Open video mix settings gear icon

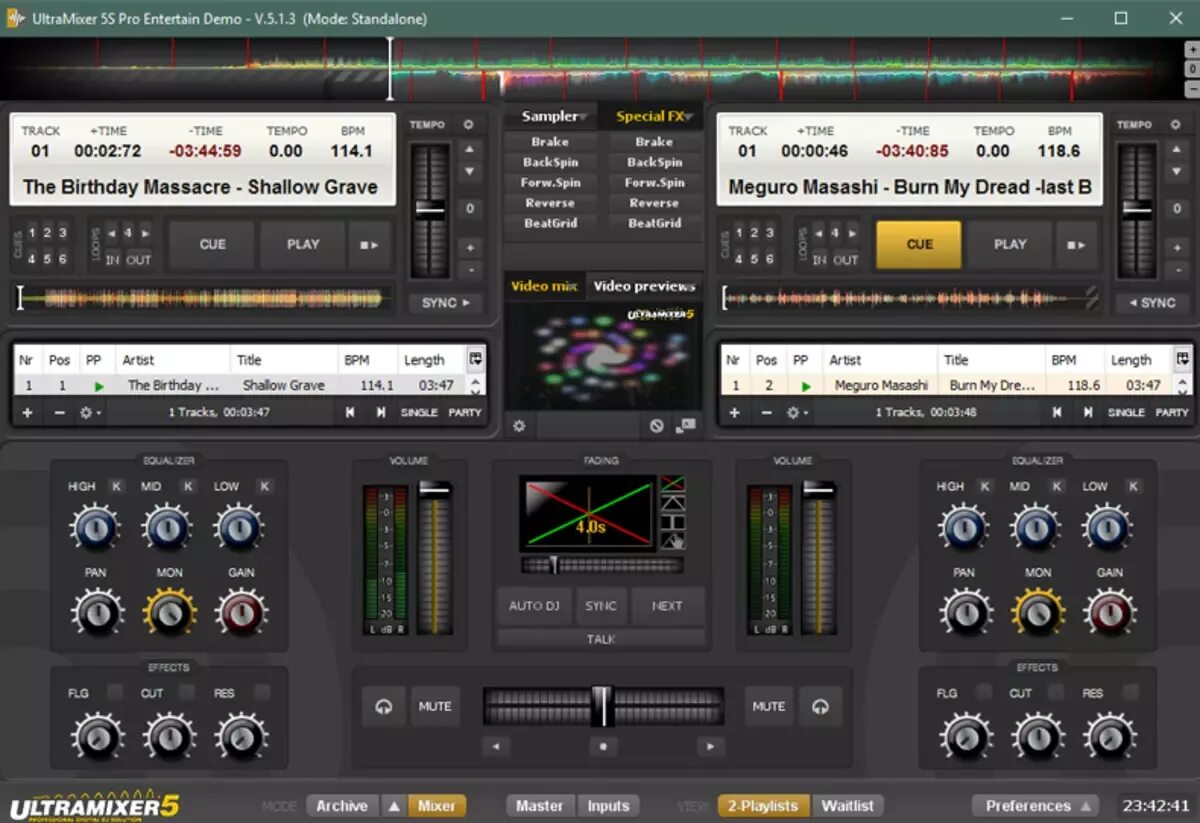coord(519,425)
